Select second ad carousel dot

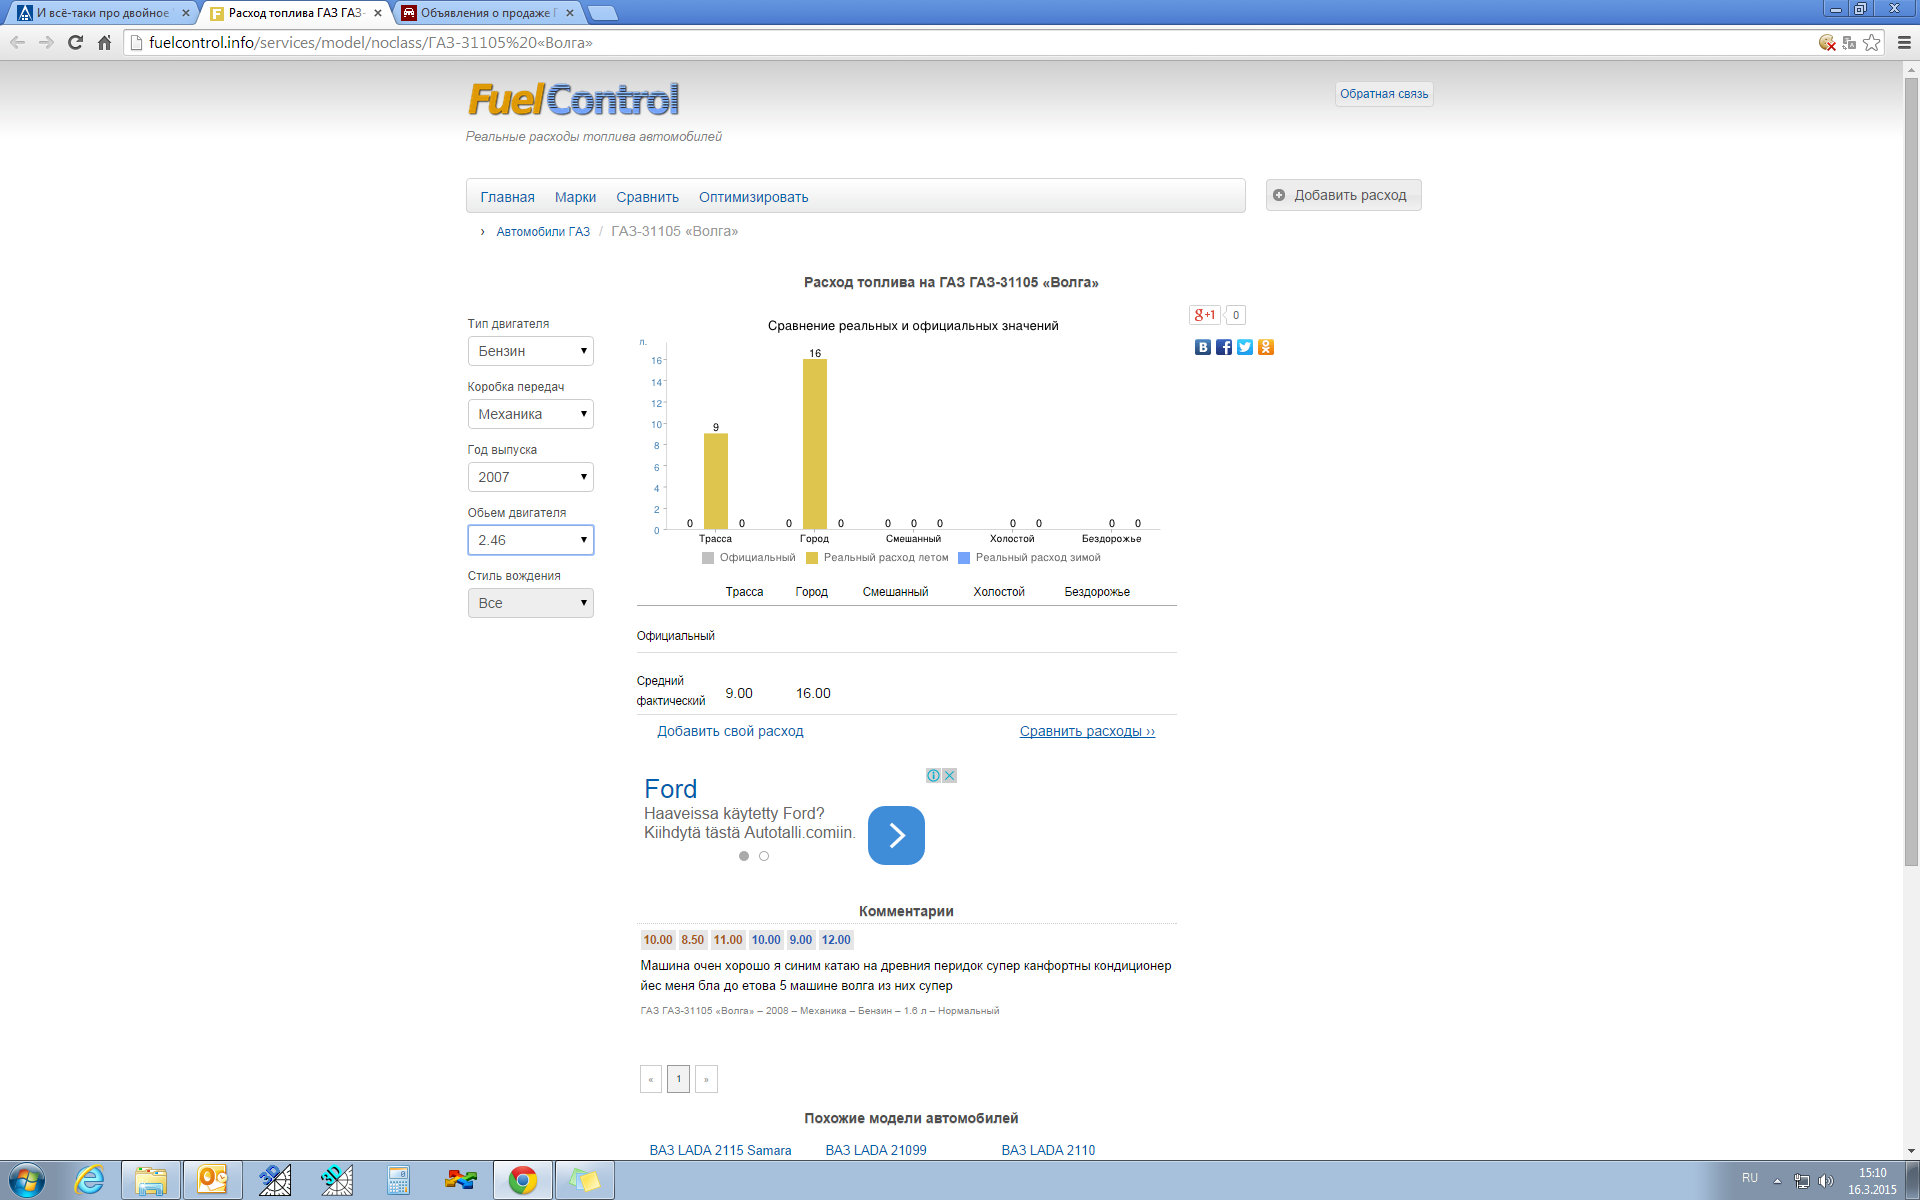point(764,856)
